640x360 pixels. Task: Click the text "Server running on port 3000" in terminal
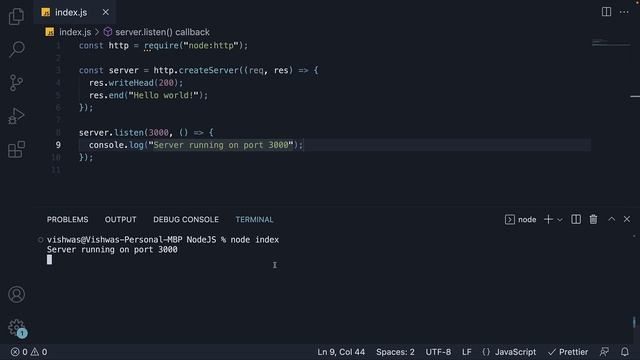pyautogui.click(x=112, y=249)
